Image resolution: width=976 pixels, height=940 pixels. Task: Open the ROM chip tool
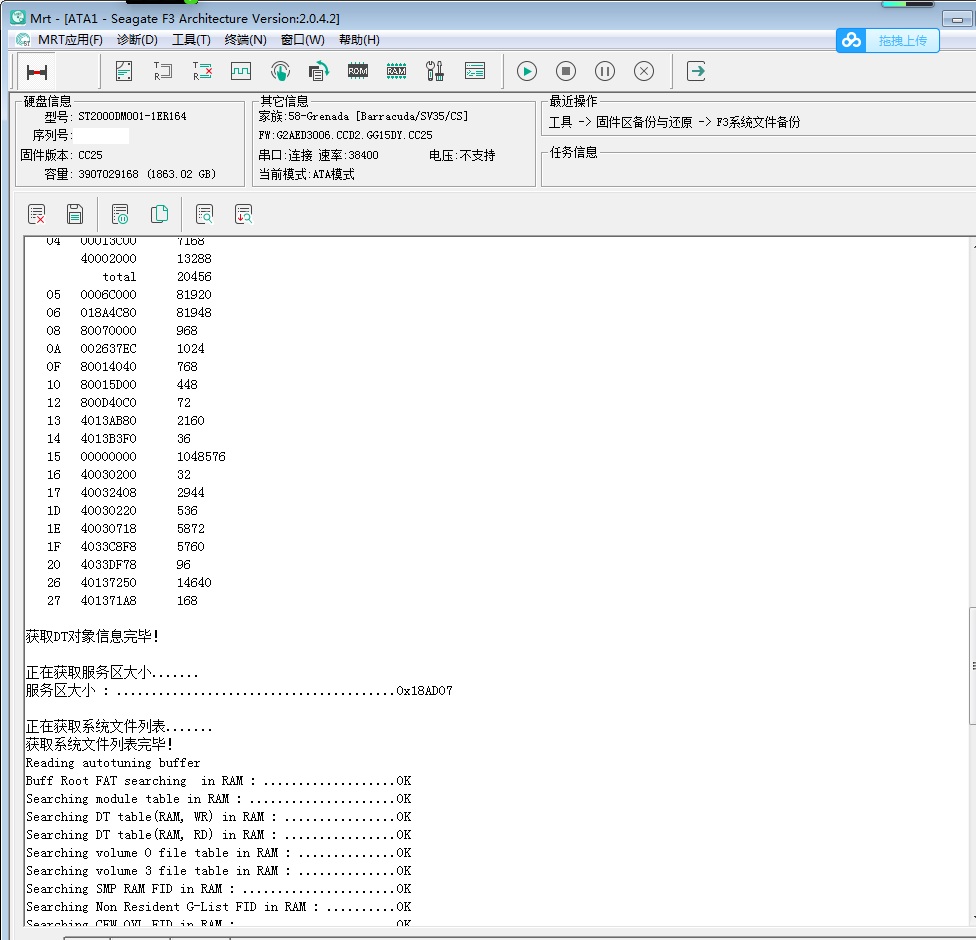pos(358,71)
